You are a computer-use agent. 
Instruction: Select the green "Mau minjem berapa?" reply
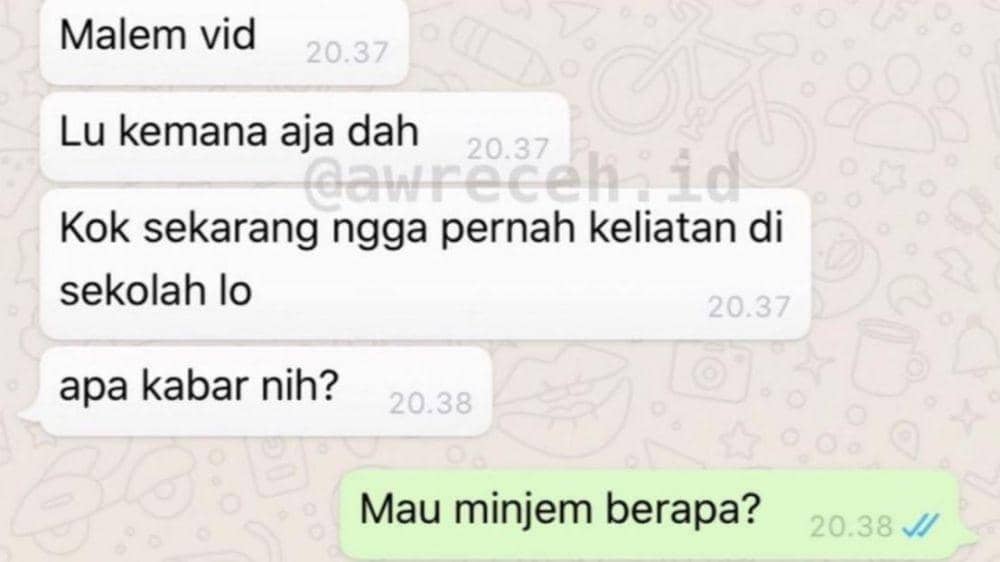[649, 514]
